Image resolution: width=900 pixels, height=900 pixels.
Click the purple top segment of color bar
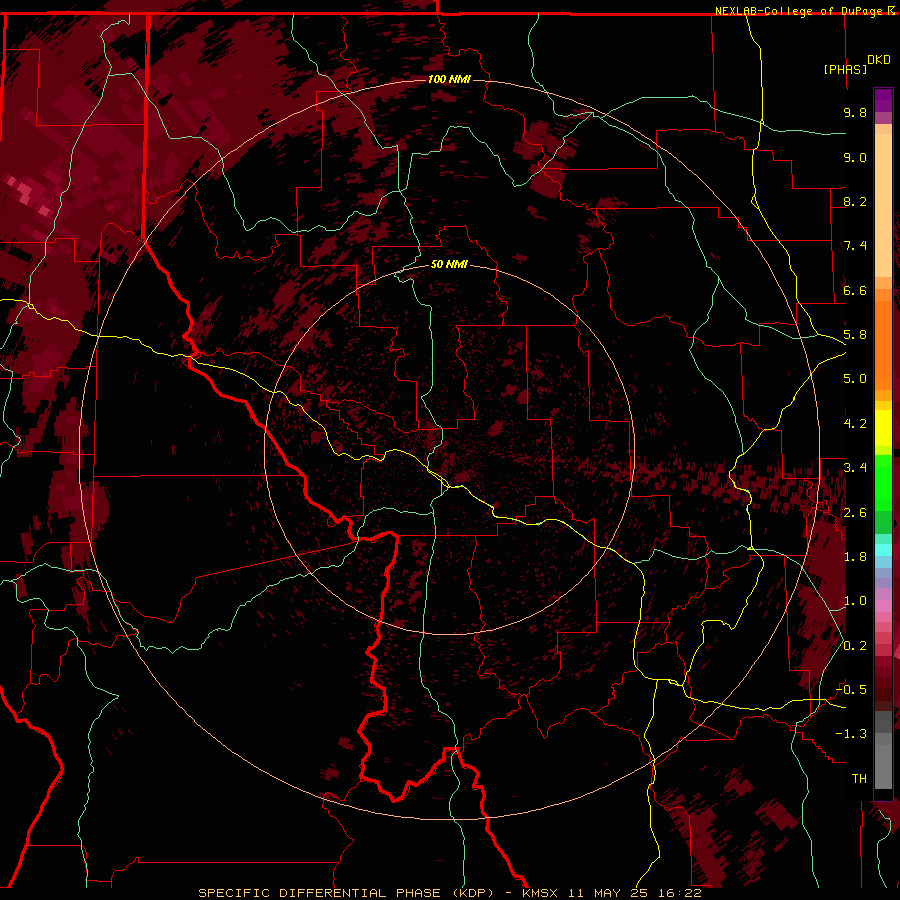tap(883, 100)
